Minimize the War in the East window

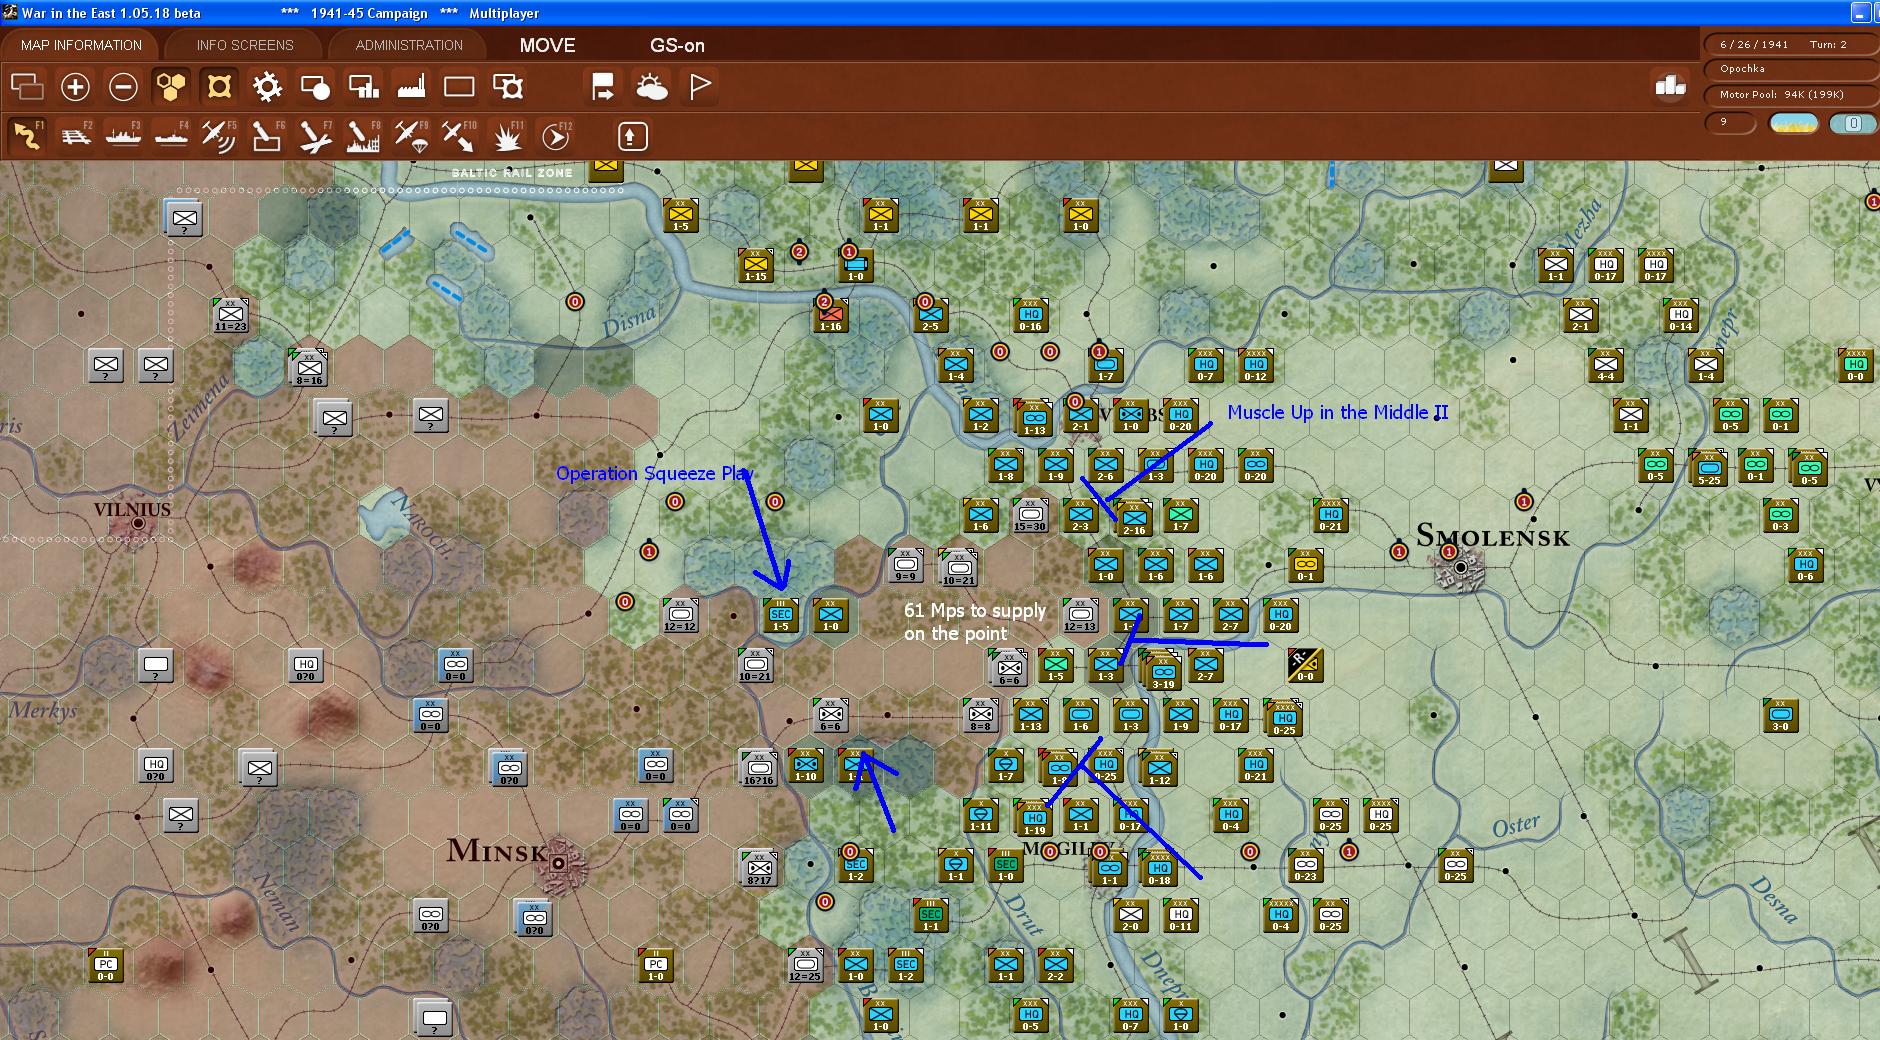click(1861, 13)
